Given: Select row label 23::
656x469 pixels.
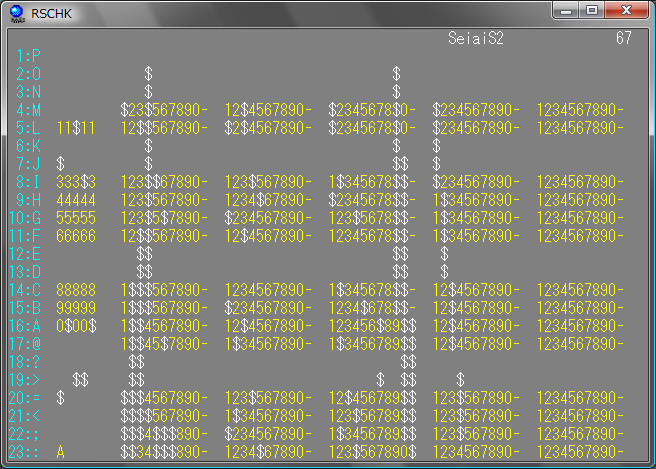Looking at the screenshot, I should tap(25, 451).
